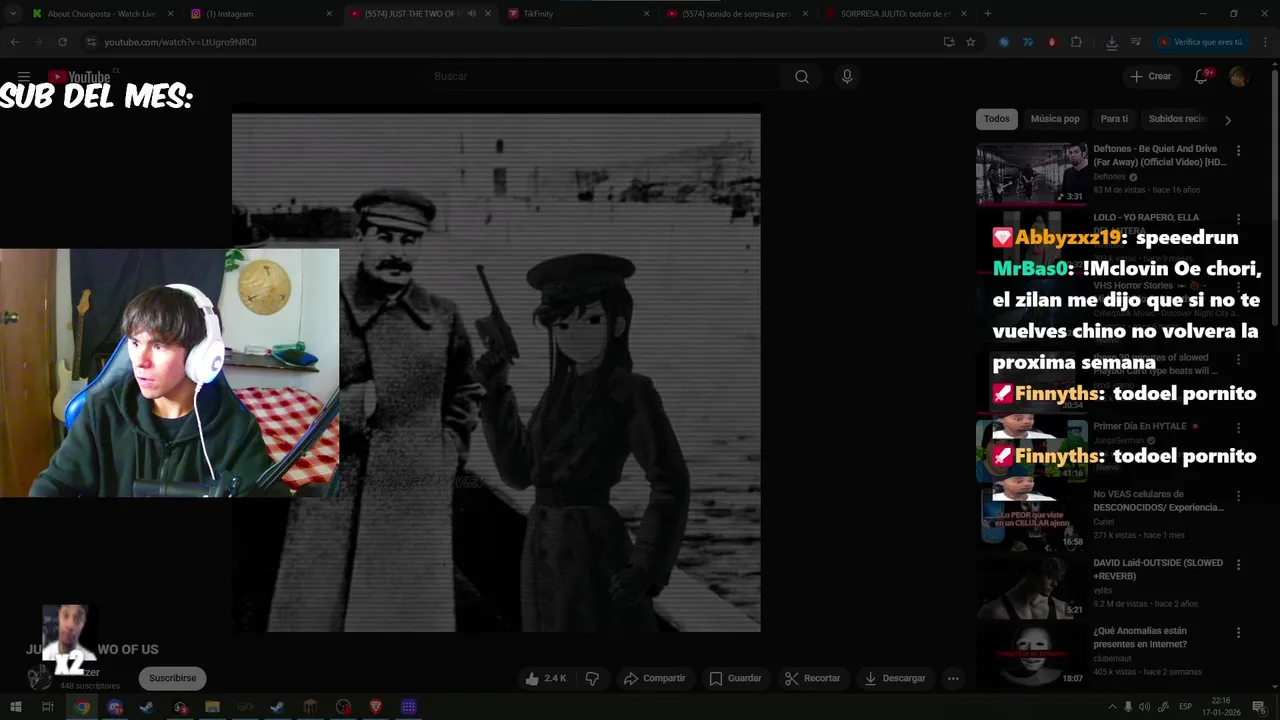
Task: Open the YouTube hamburger guide menu
Action: (x=24, y=77)
